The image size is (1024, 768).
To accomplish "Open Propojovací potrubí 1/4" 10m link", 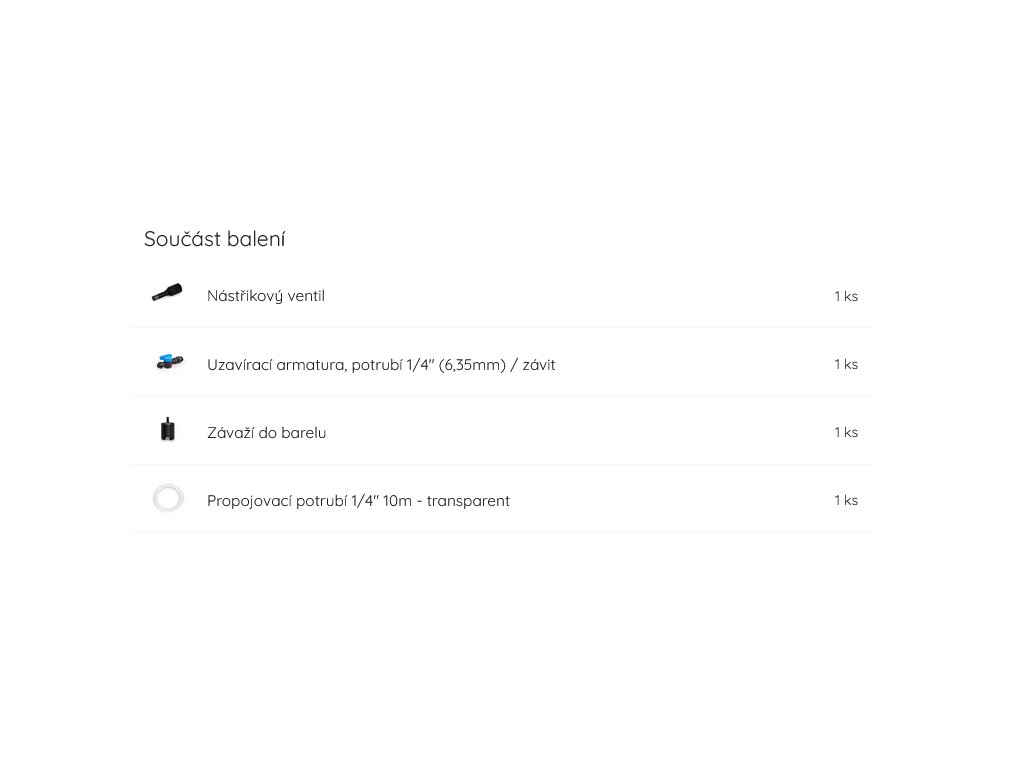I will tap(358, 501).
